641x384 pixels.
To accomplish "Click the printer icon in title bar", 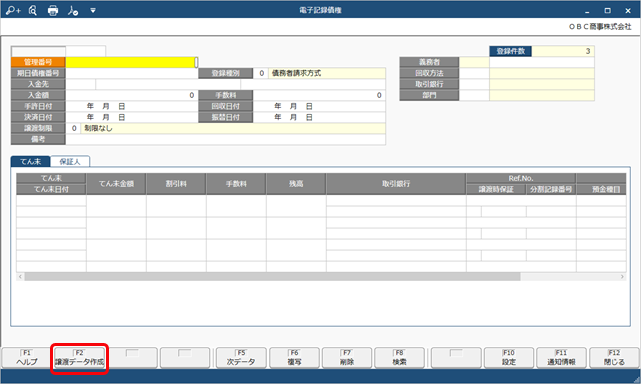I will [53, 10].
